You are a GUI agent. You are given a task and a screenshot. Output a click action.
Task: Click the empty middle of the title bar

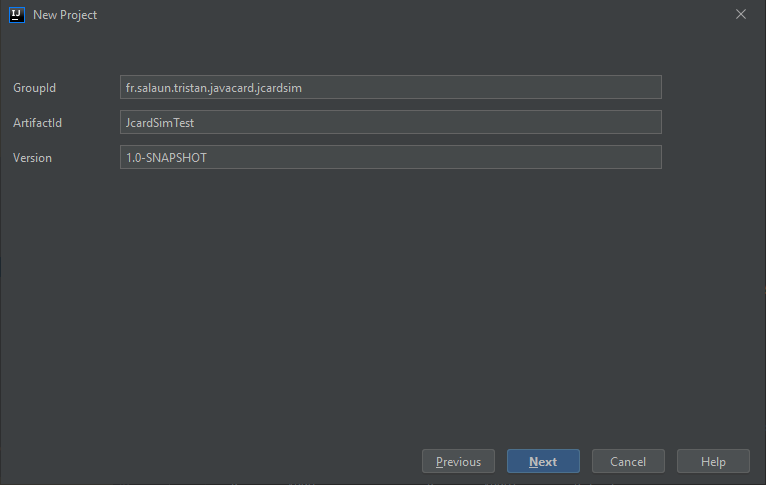[400, 15]
